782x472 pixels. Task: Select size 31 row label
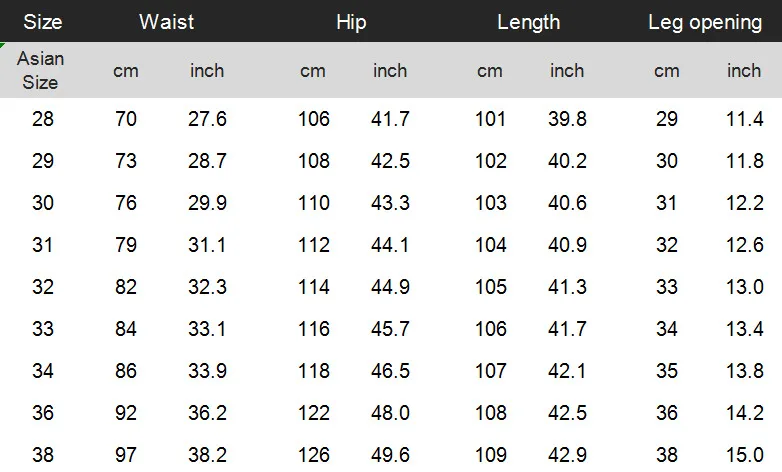coord(42,245)
